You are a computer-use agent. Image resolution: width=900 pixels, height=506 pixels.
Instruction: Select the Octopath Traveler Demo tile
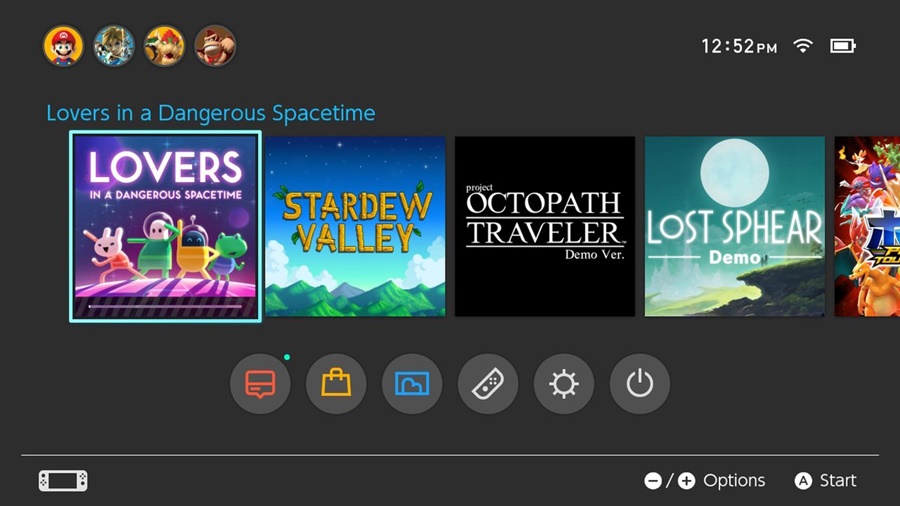pyautogui.click(x=545, y=226)
